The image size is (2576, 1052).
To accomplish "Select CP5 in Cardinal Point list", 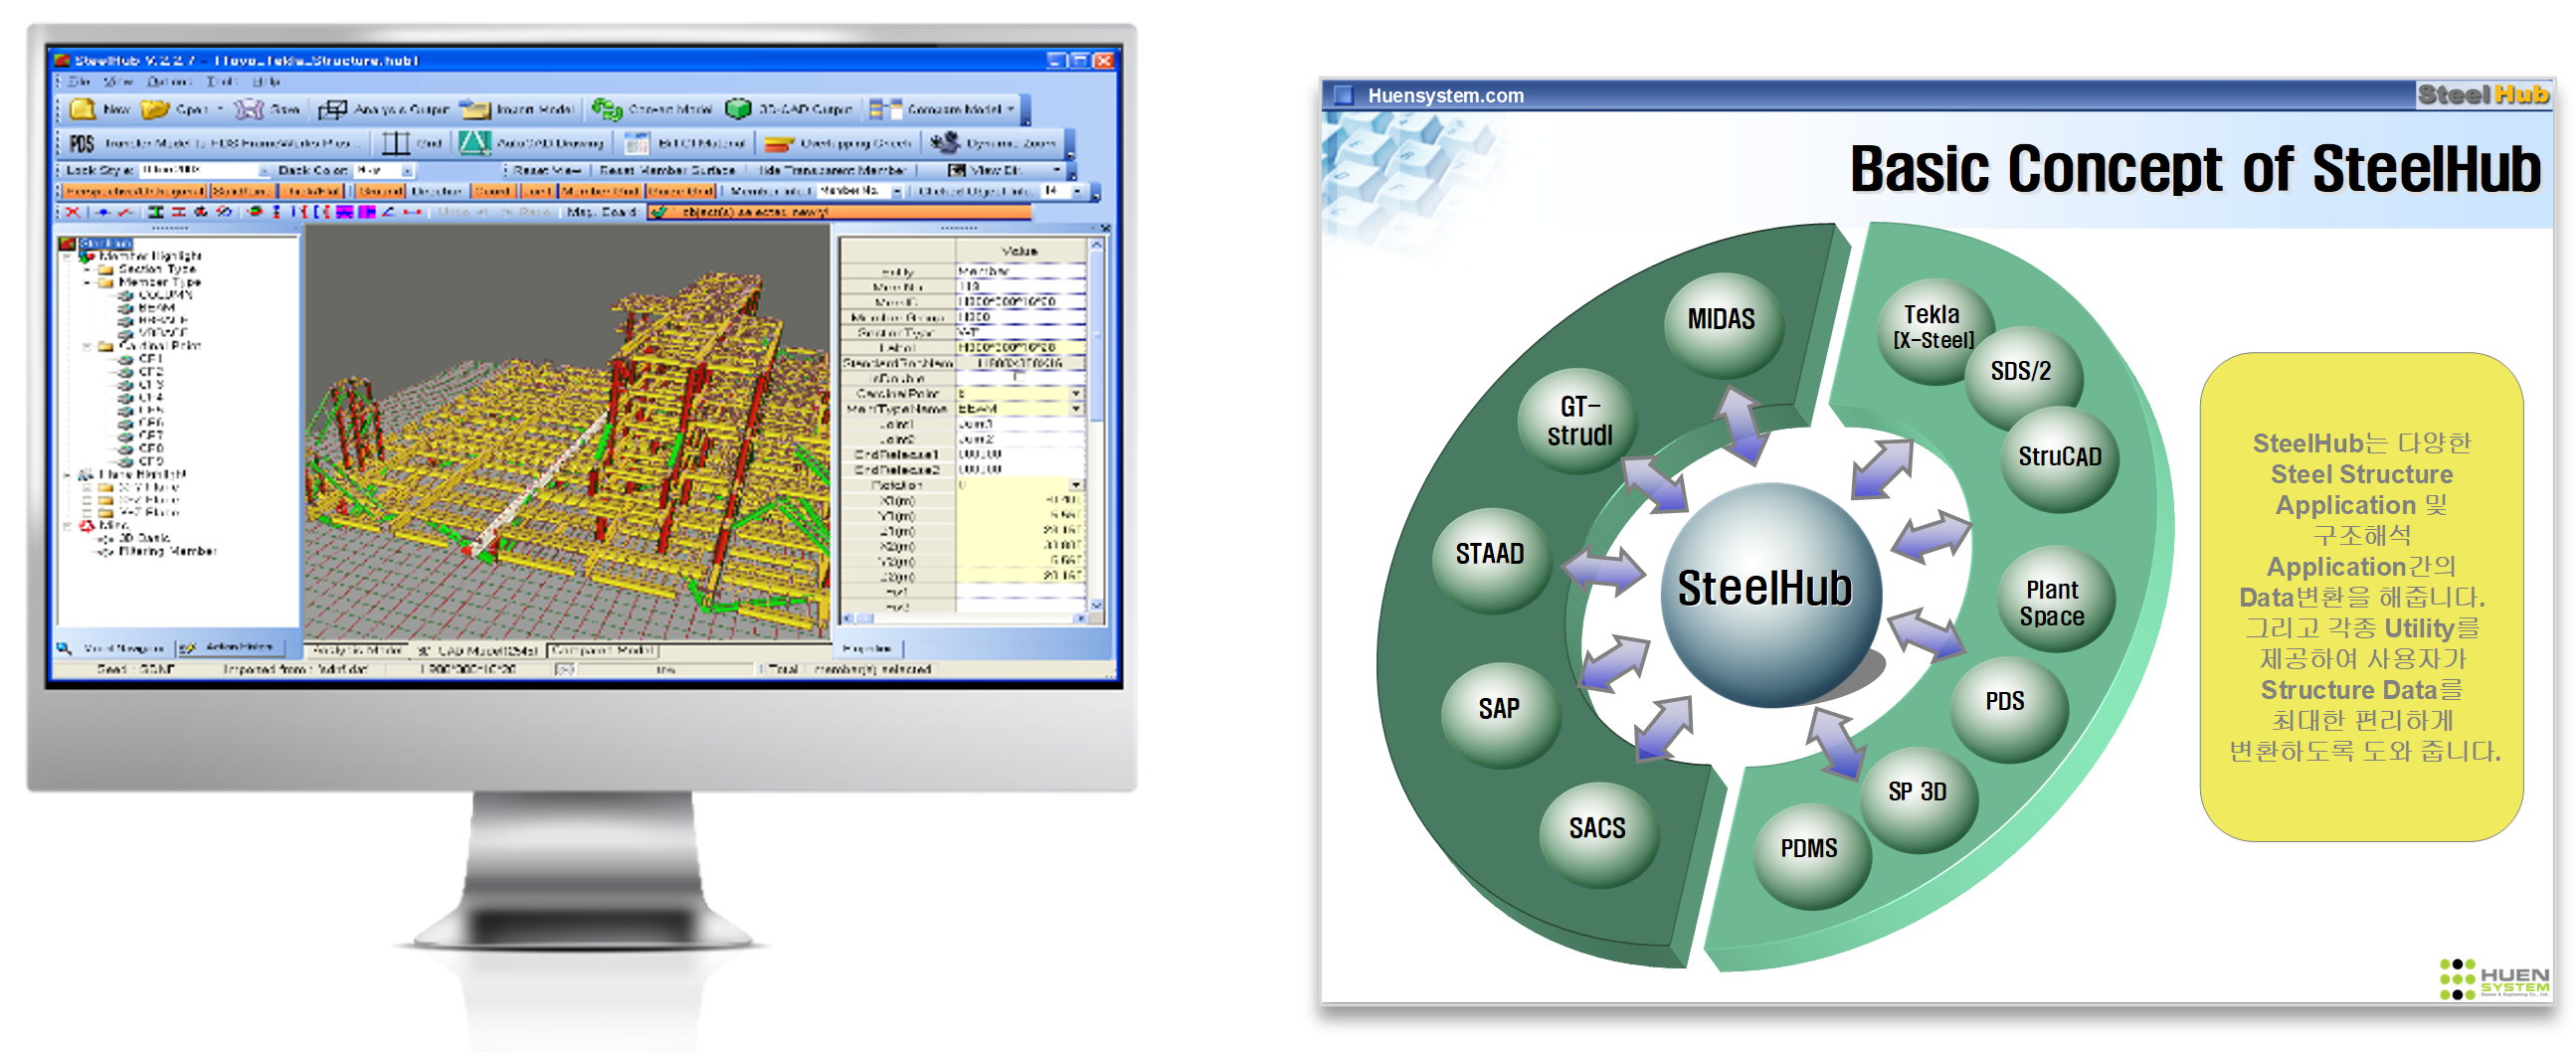I will tap(151, 410).
